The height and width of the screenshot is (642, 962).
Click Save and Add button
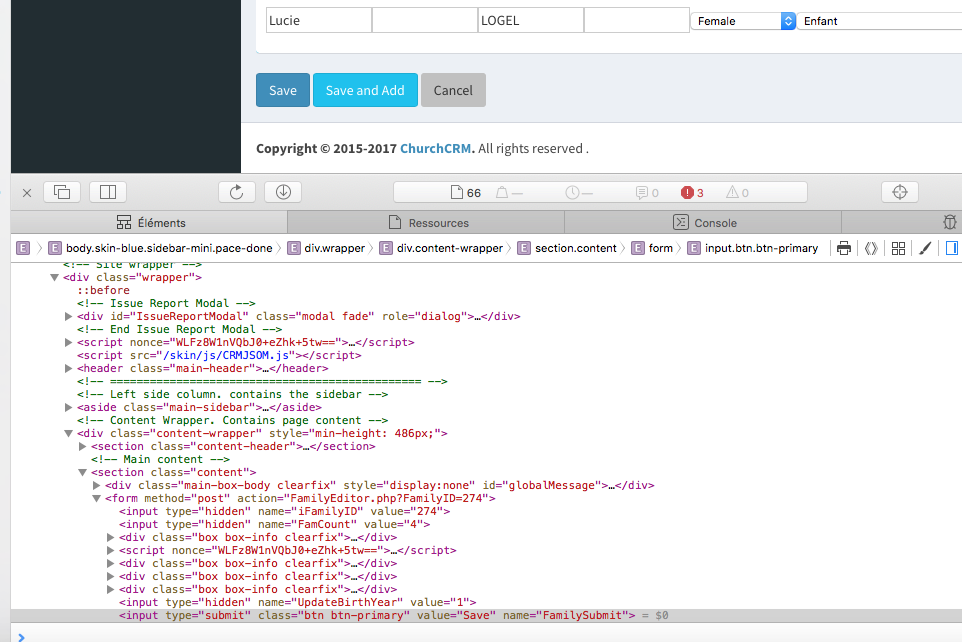point(365,90)
